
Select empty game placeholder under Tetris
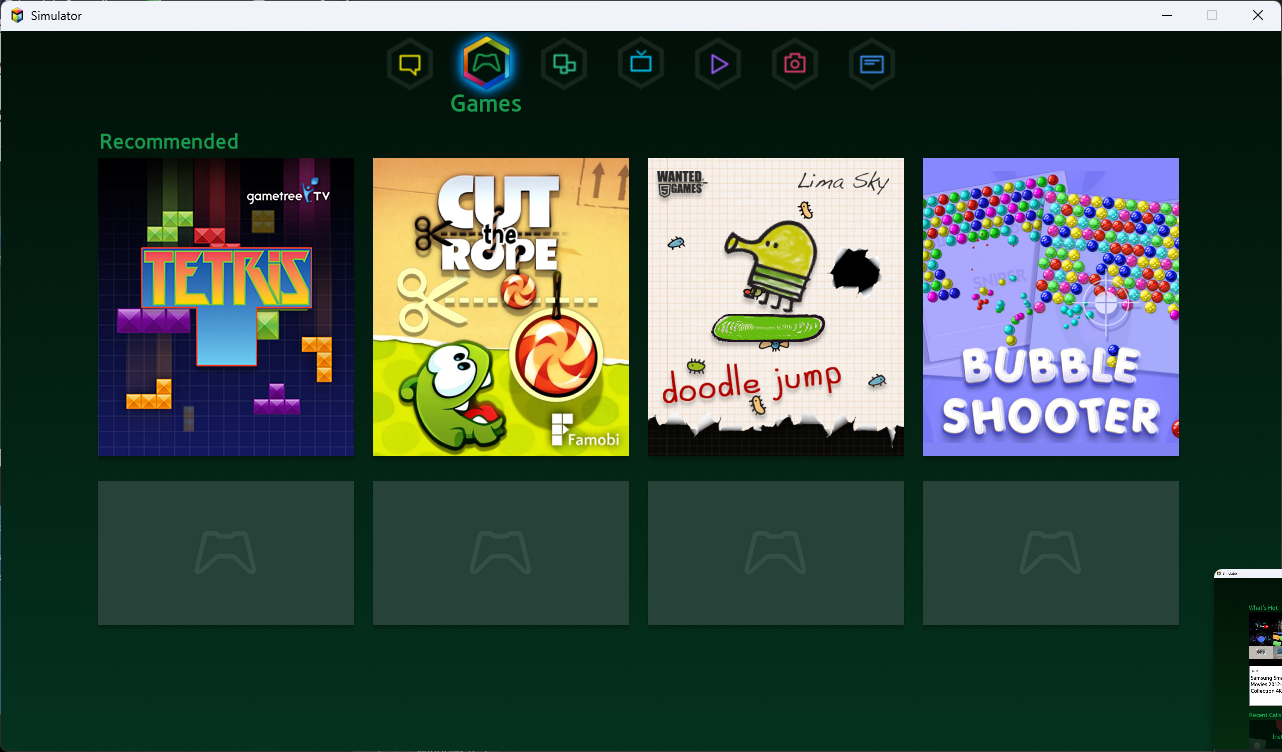[226, 553]
